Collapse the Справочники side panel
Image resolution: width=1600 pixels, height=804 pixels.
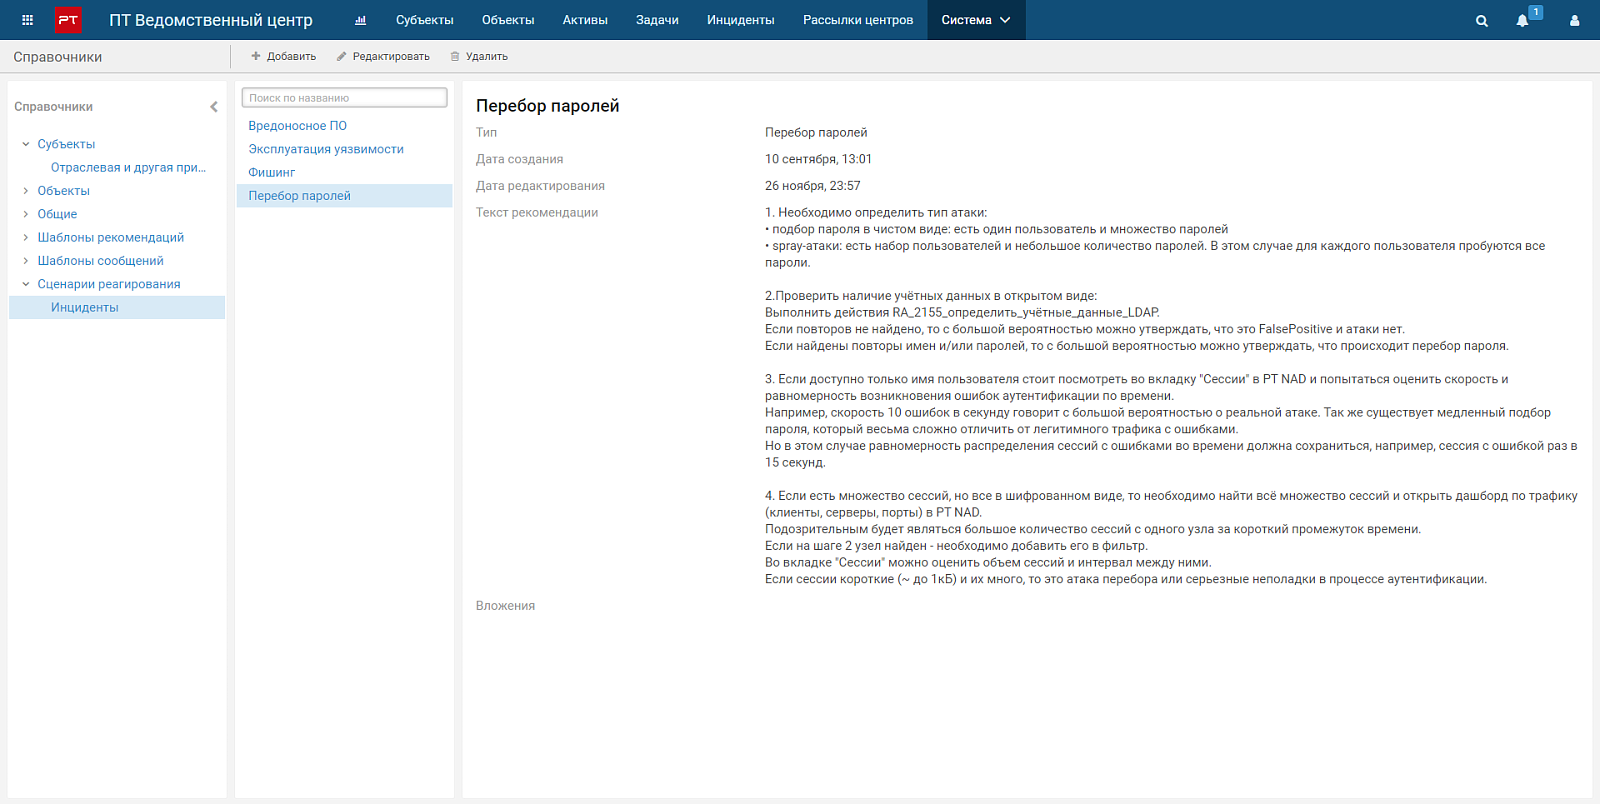pyautogui.click(x=213, y=107)
